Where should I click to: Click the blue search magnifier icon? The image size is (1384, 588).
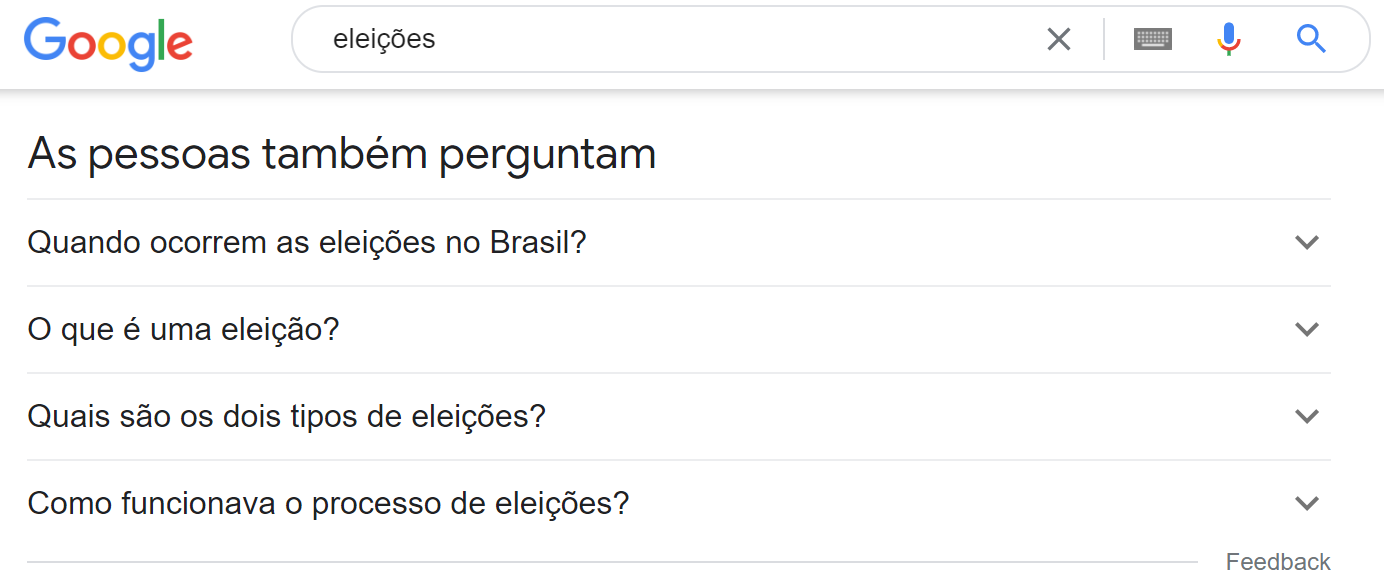[1310, 39]
